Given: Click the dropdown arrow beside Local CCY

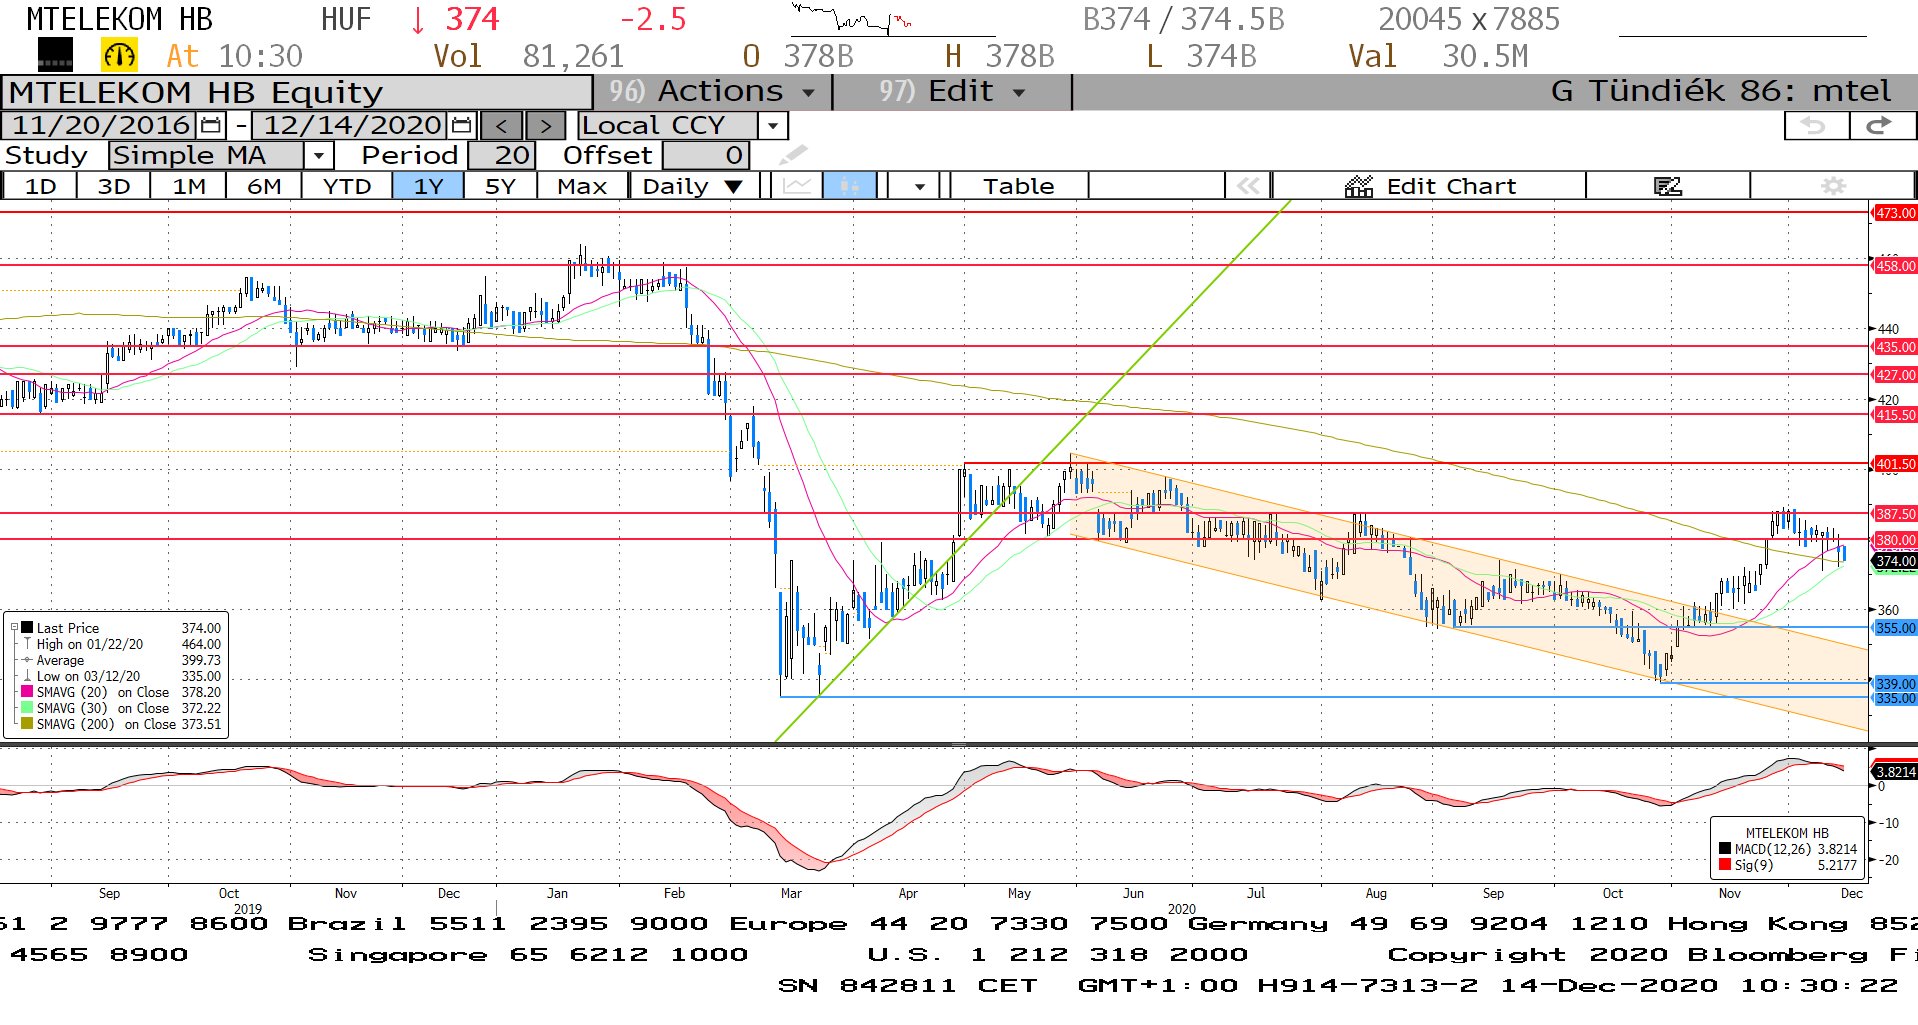Looking at the screenshot, I should 773,125.
